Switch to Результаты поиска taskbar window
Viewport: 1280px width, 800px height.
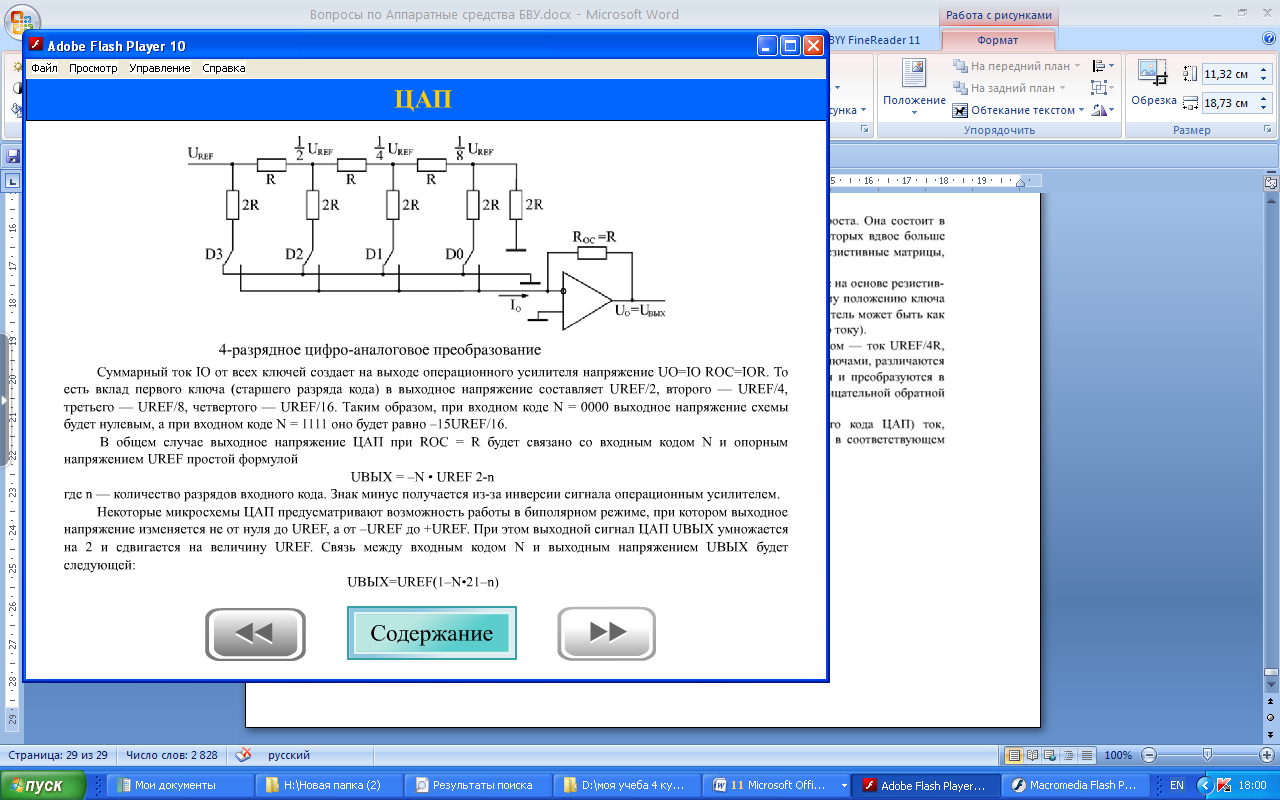477,785
